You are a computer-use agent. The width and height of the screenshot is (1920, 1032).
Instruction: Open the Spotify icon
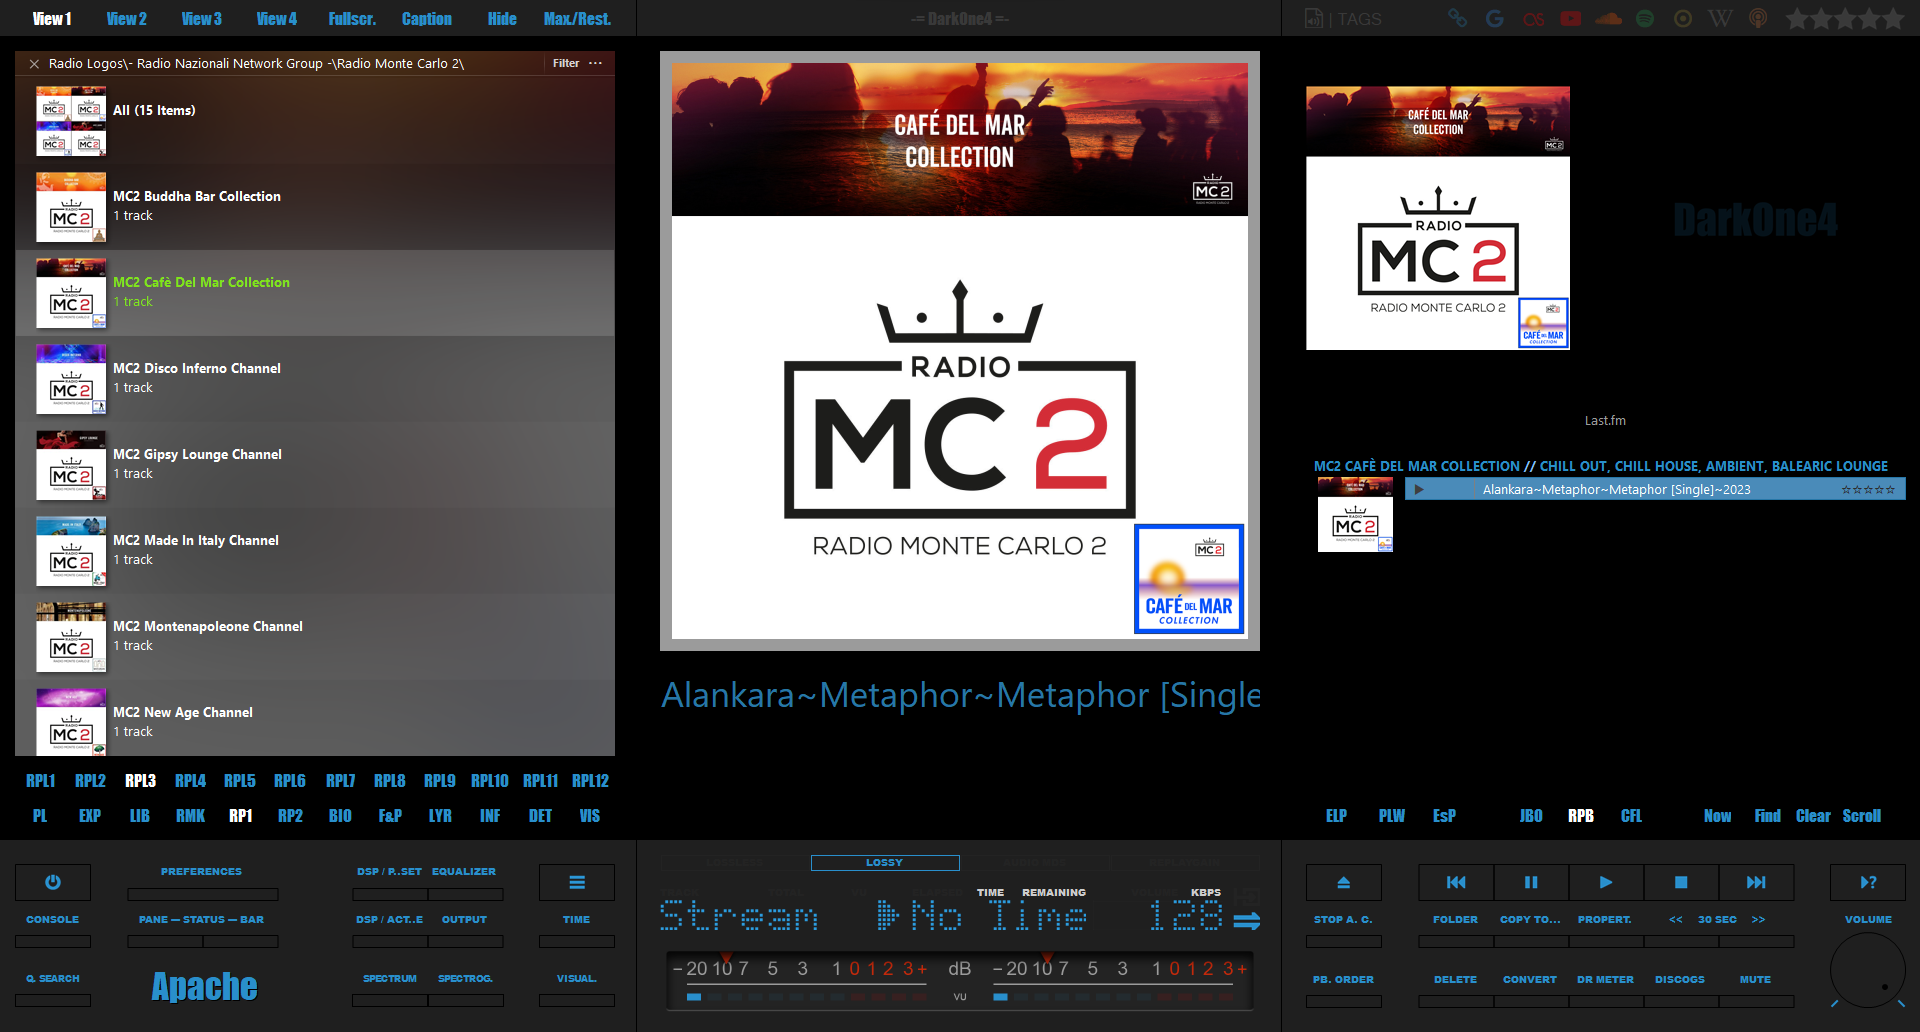[x=1645, y=18]
